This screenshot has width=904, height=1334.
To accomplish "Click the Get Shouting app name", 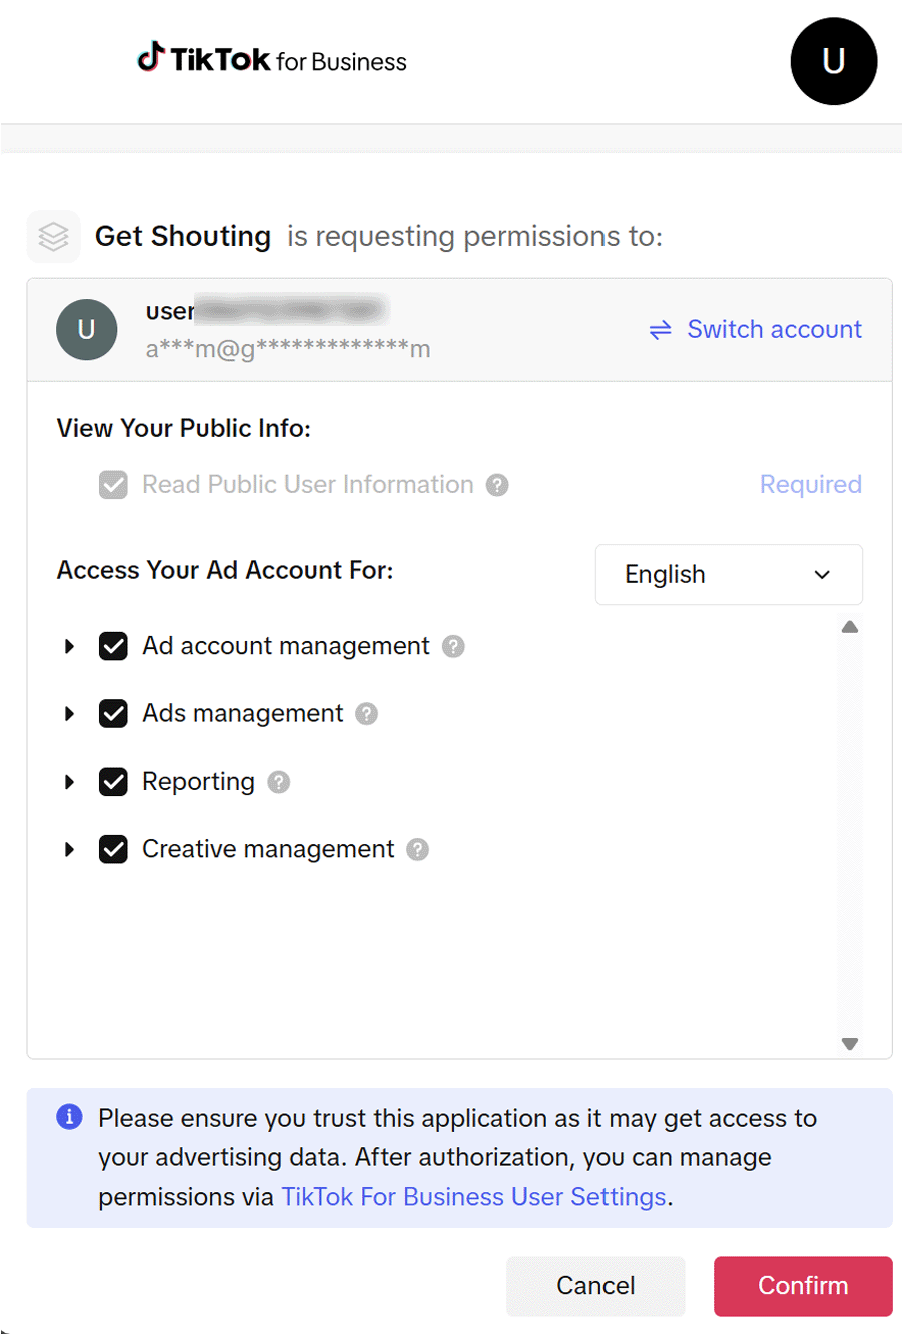I will pos(183,236).
